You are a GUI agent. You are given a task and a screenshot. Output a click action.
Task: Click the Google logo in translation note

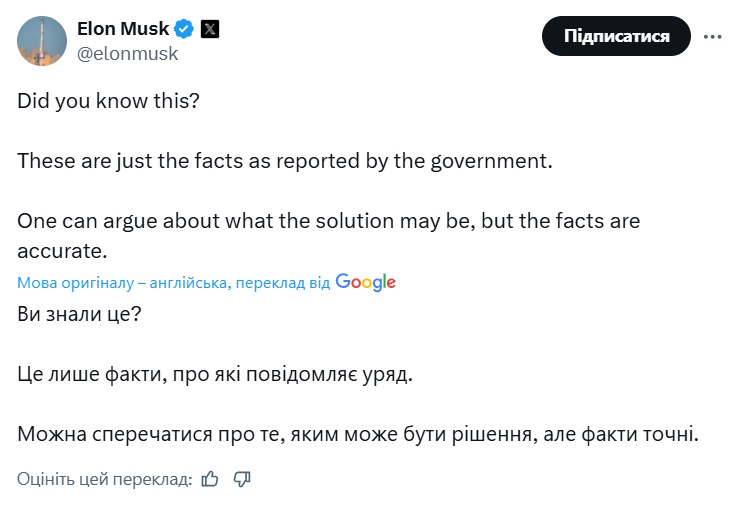pos(366,282)
